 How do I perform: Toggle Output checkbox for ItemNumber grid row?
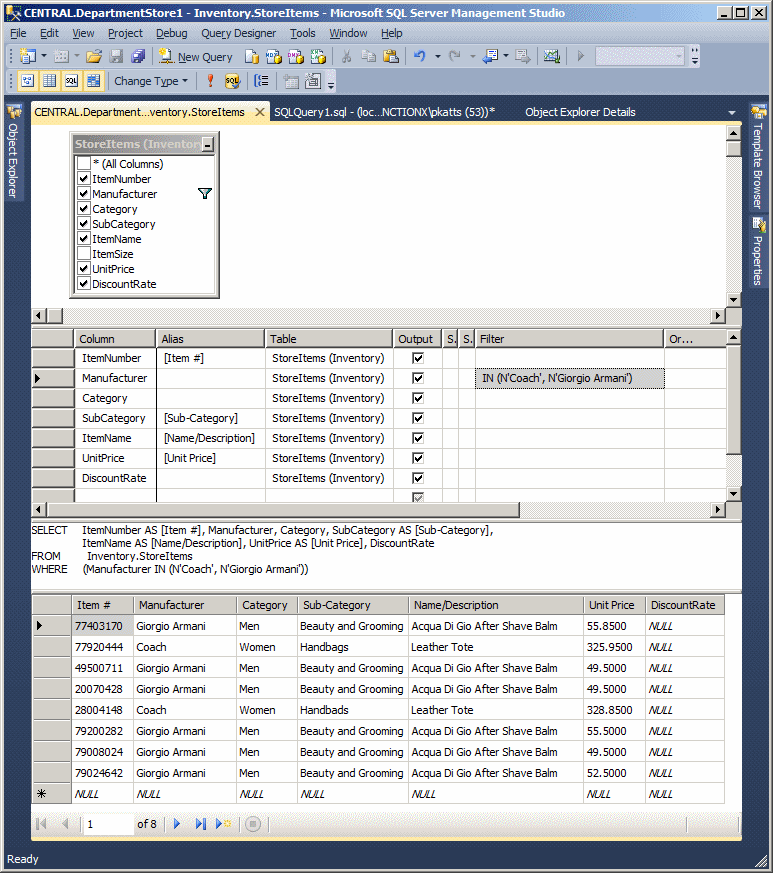tap(418, 358)
